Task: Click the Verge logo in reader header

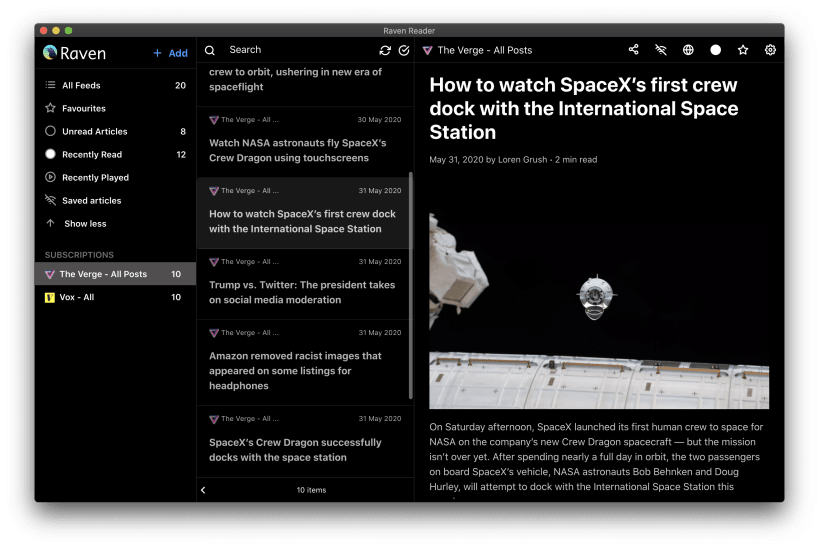Action: coord(427,50)
